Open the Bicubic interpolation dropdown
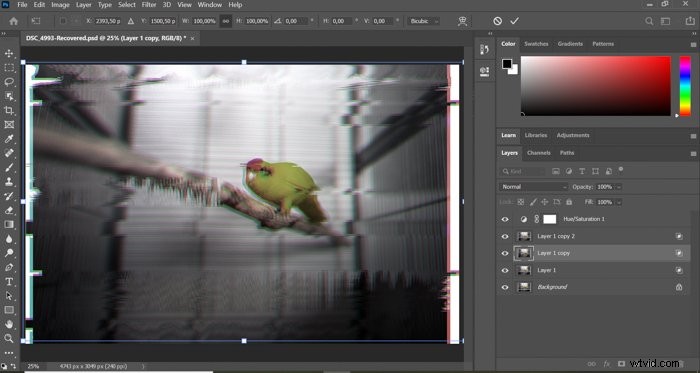This screenshot has width=700, height=373. tap(423, 21)
